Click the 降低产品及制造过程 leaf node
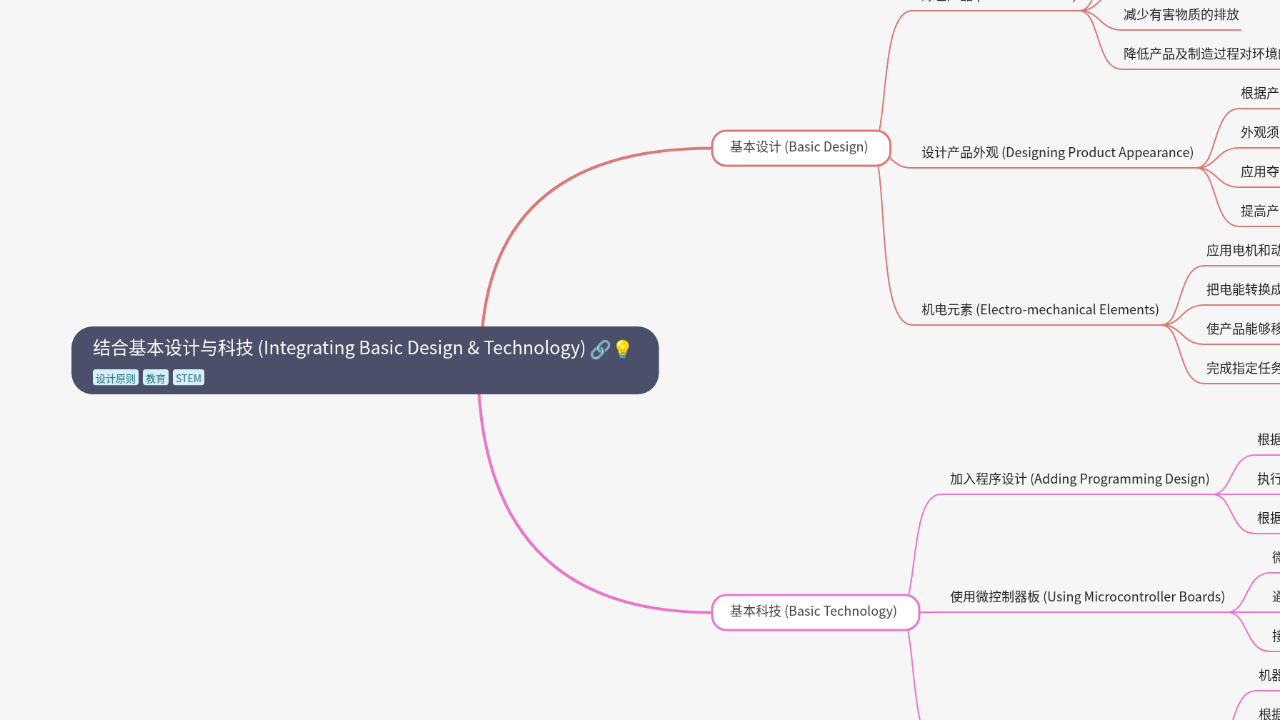Viewport: 1280px width, 720px height. (1201, 54)
